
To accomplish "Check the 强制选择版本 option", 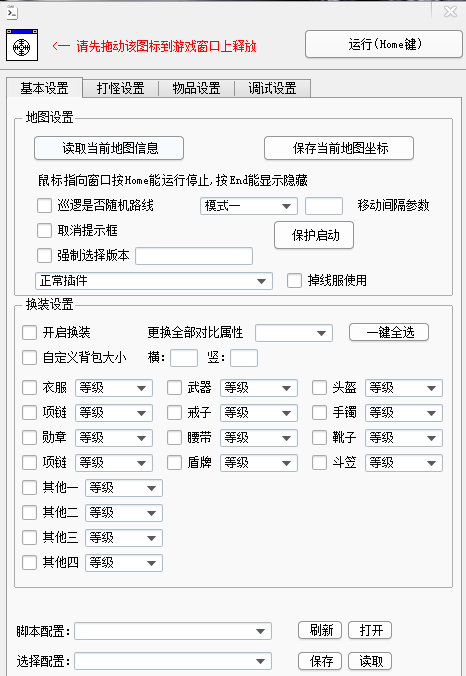I will [44, 256].
